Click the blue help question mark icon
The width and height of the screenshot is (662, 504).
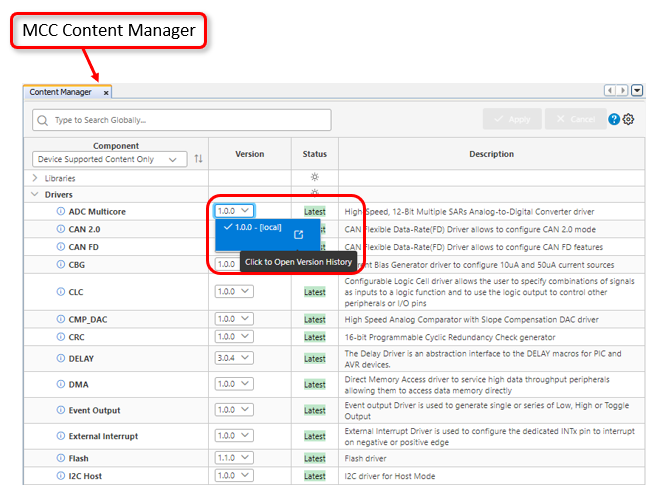(614, 119)
